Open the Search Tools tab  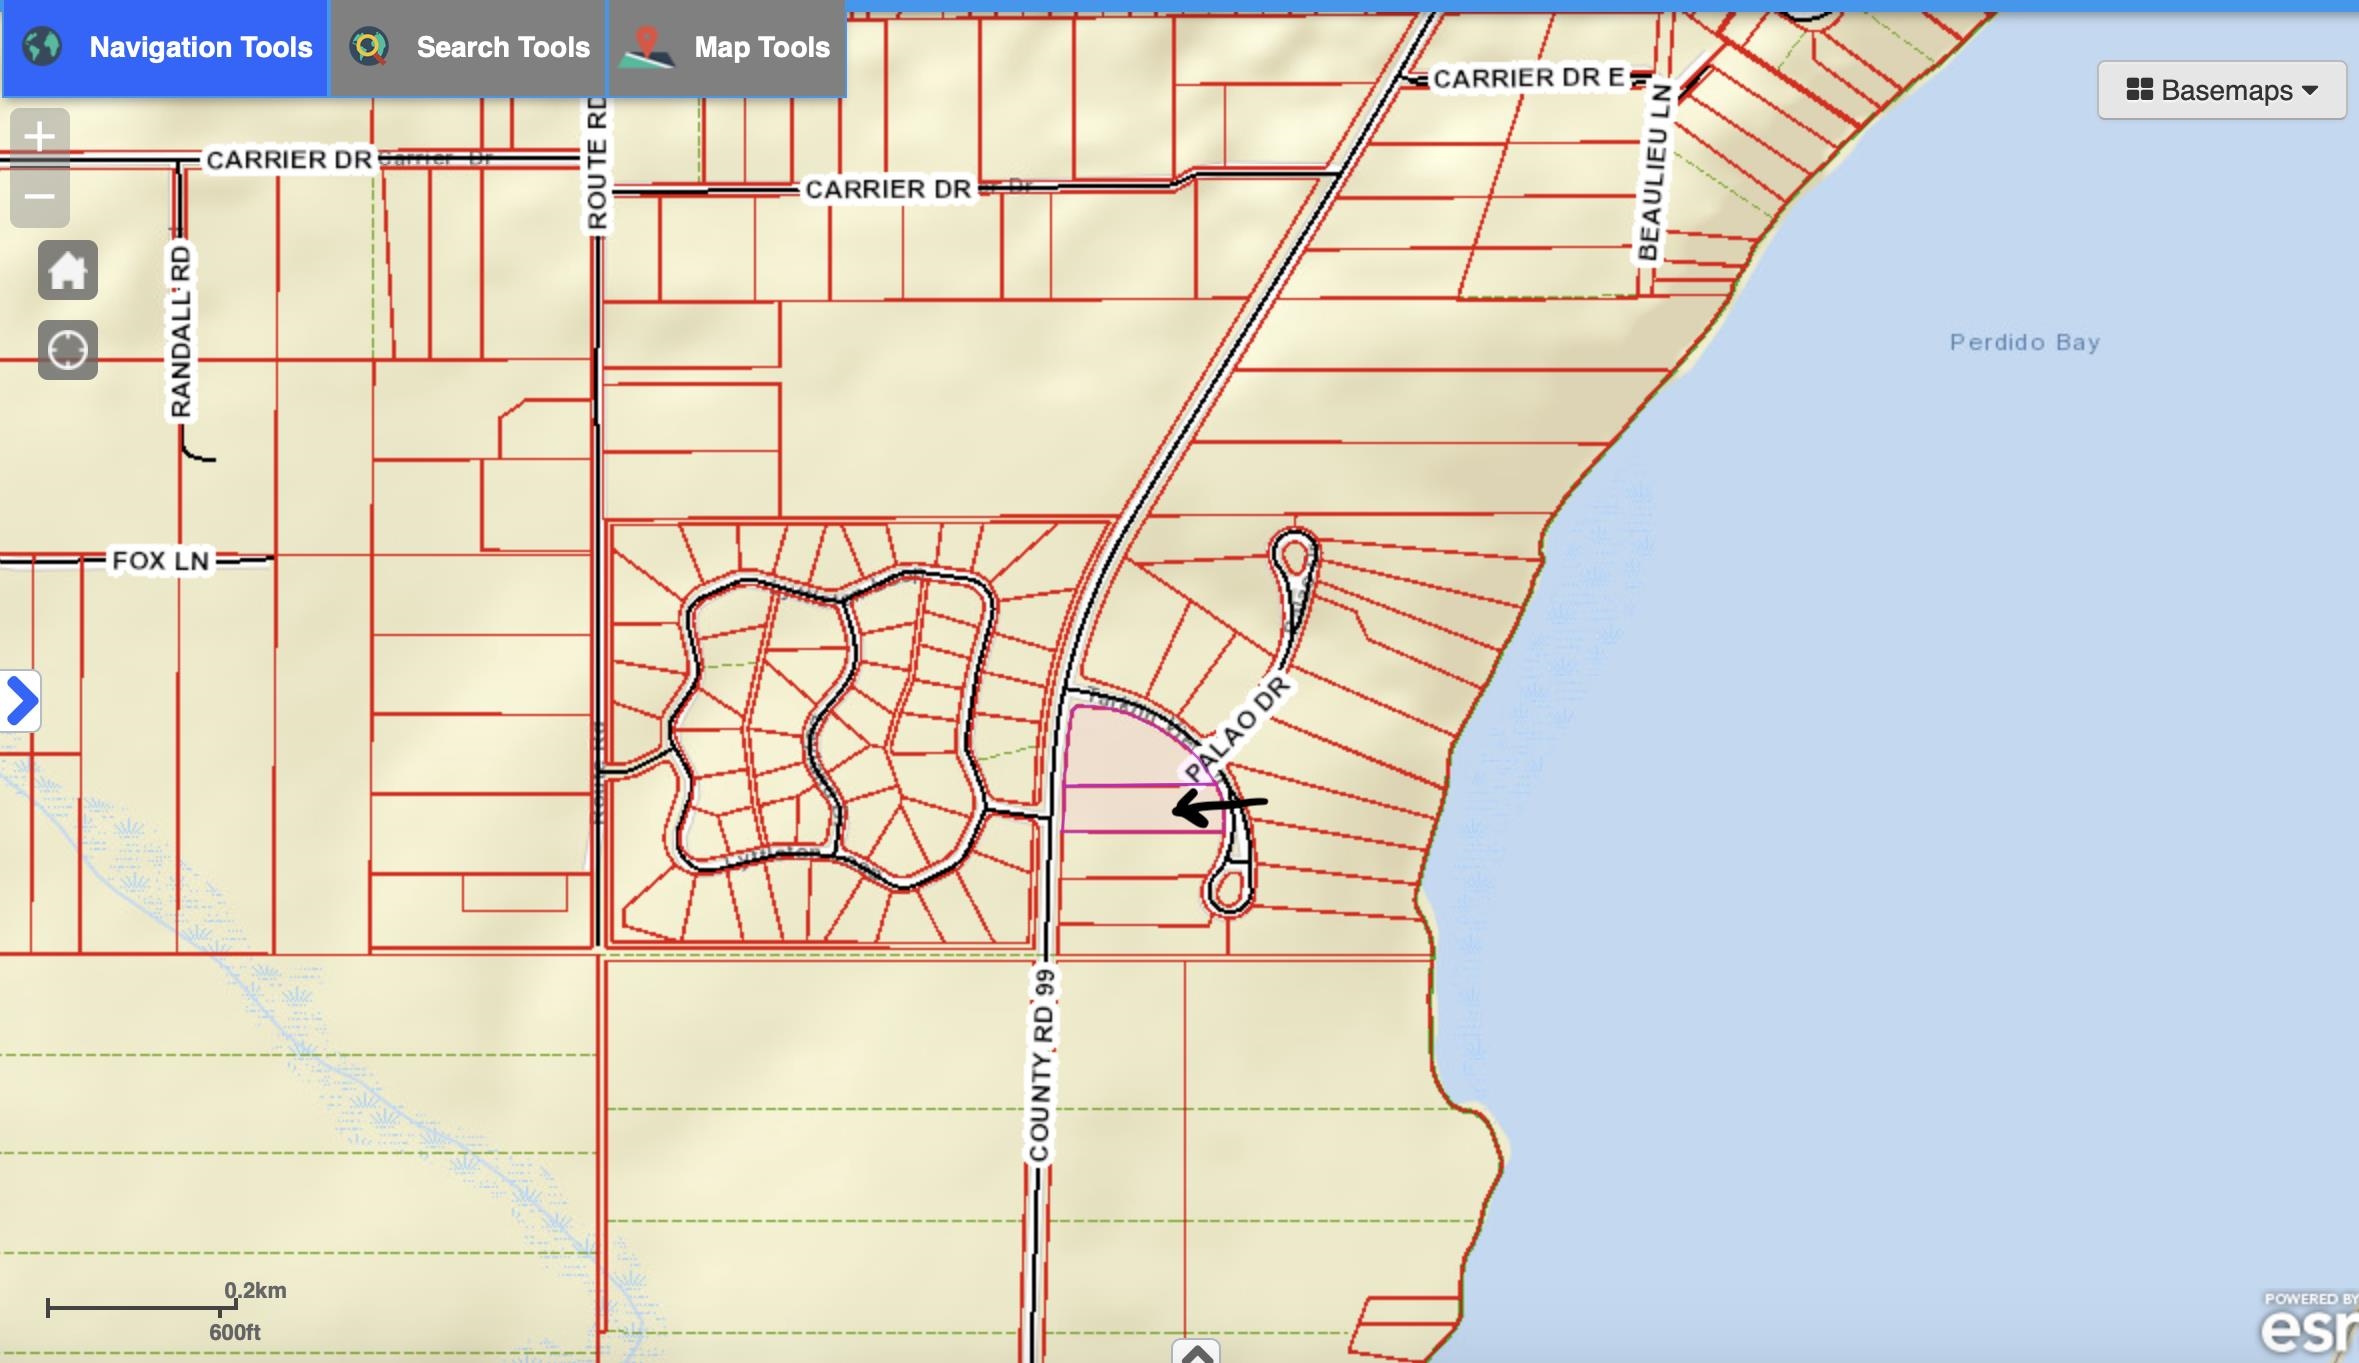[x=468, y=48]
